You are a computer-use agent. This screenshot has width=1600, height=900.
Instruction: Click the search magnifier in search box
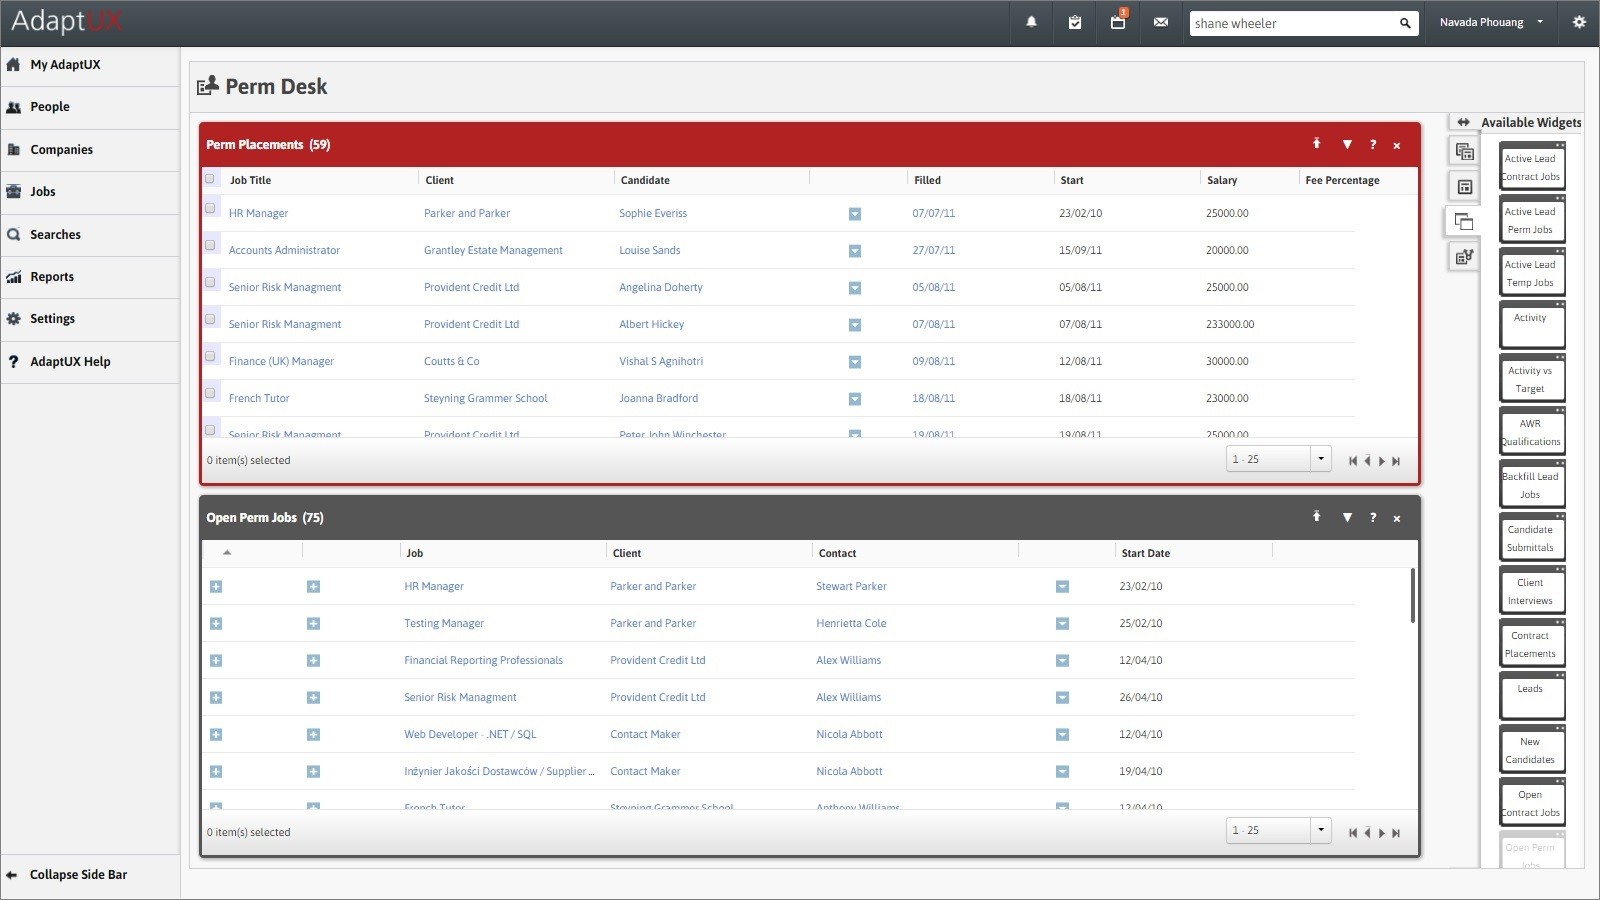[1405, 23]
